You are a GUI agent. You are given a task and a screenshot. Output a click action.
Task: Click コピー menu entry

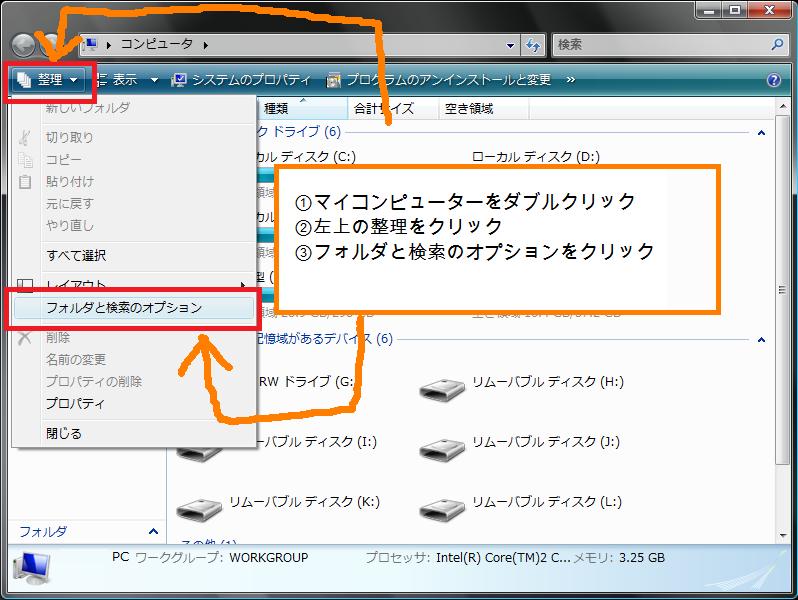coord(64,160)
